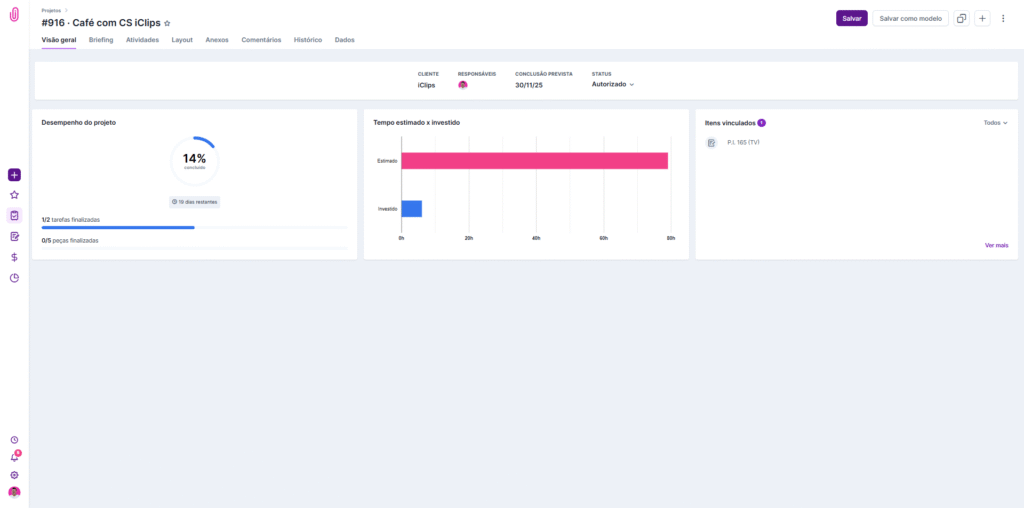1024x508 pixels.
Task: Click the purple plus button in sidebar
Action: 14,175
